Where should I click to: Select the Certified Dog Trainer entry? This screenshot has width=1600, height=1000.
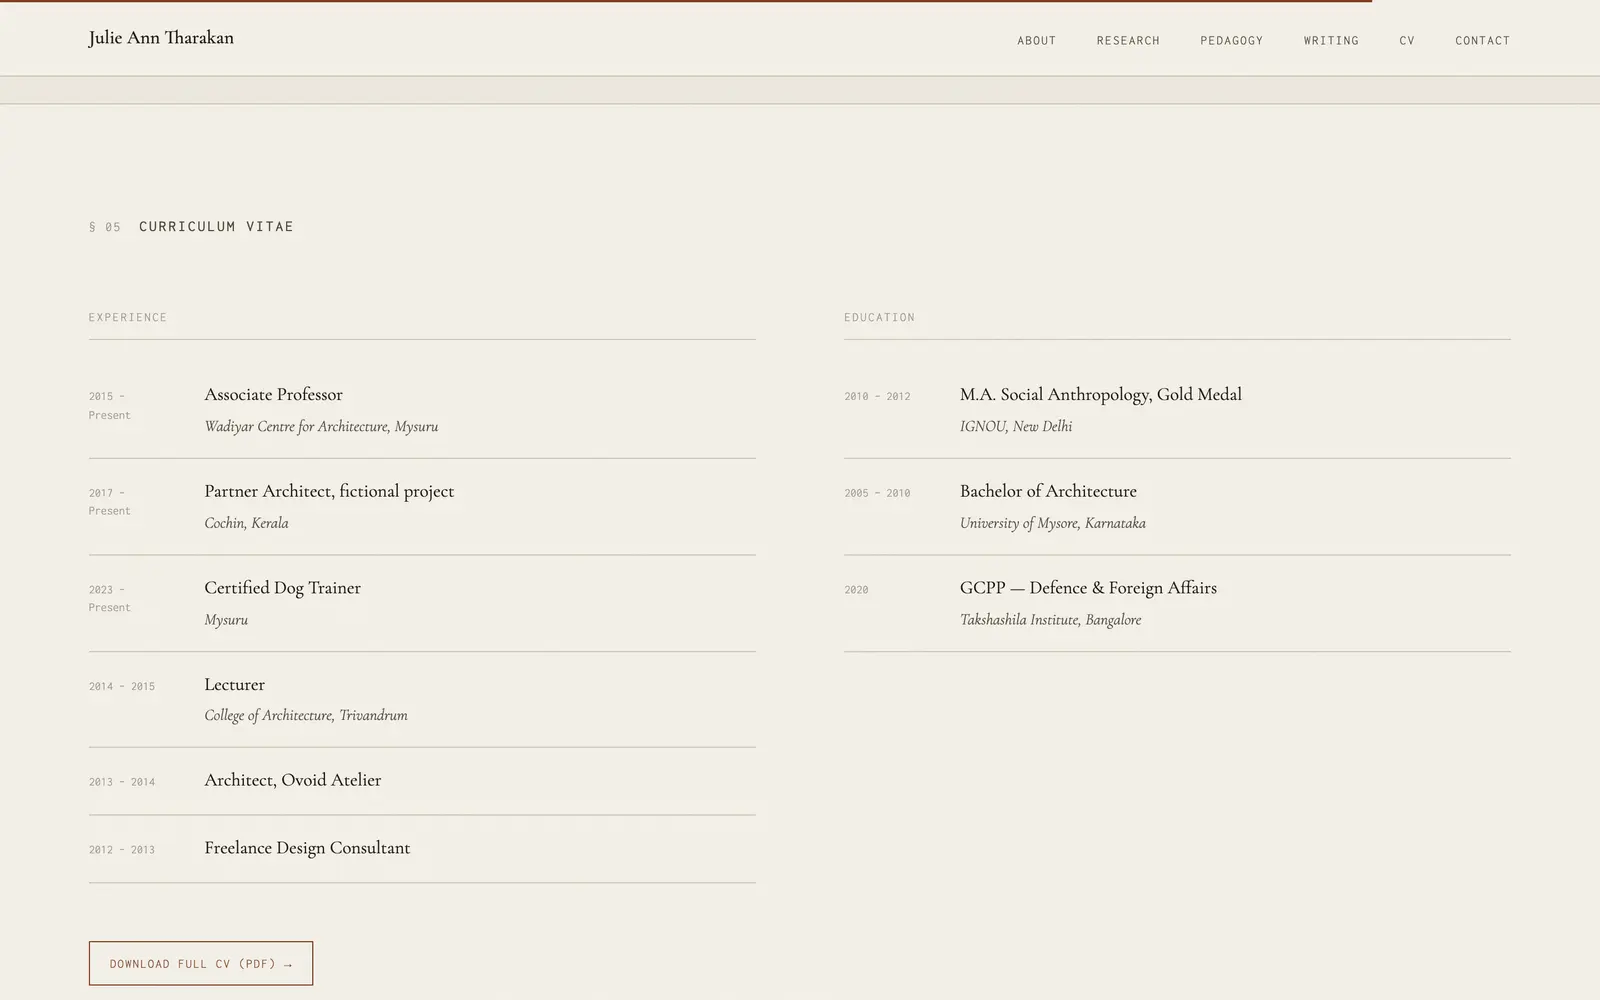pos(282,588)
